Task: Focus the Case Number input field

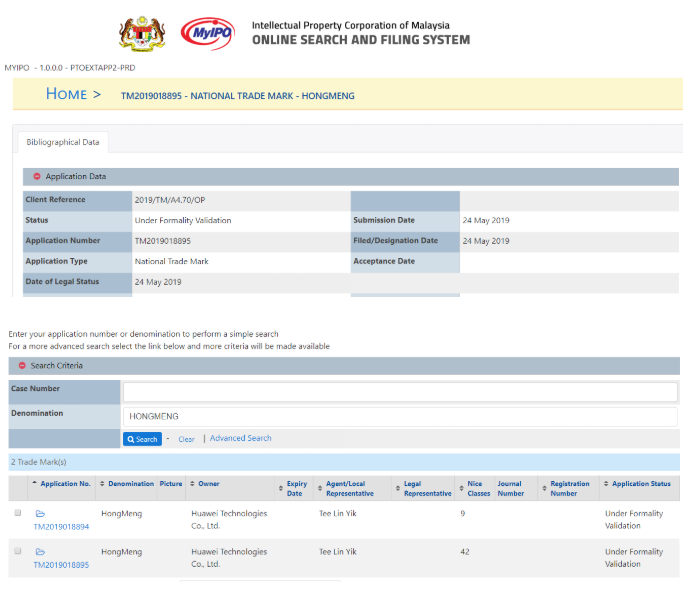Action: (x=400, y=392)
